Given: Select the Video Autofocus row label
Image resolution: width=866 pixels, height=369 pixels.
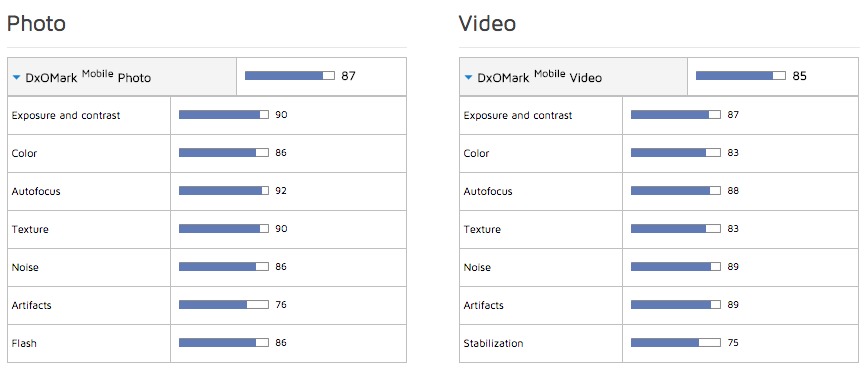Looking at the screenshot, I should coord(488,192).
